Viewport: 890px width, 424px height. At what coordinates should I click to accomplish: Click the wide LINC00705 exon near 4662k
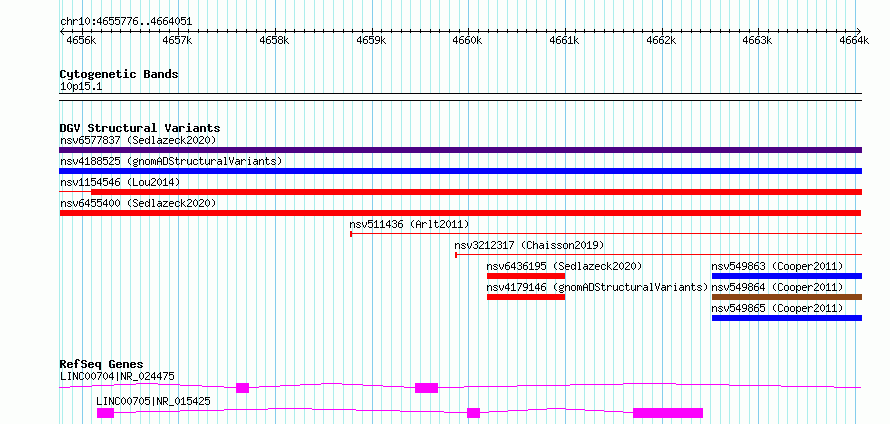(x=668, y=413)
